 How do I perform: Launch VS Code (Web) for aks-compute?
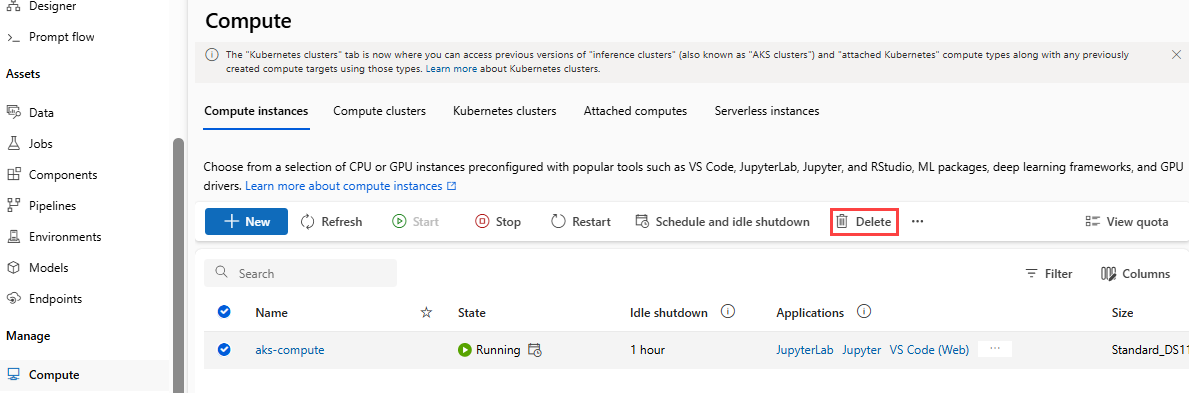[x=929, y=350]
